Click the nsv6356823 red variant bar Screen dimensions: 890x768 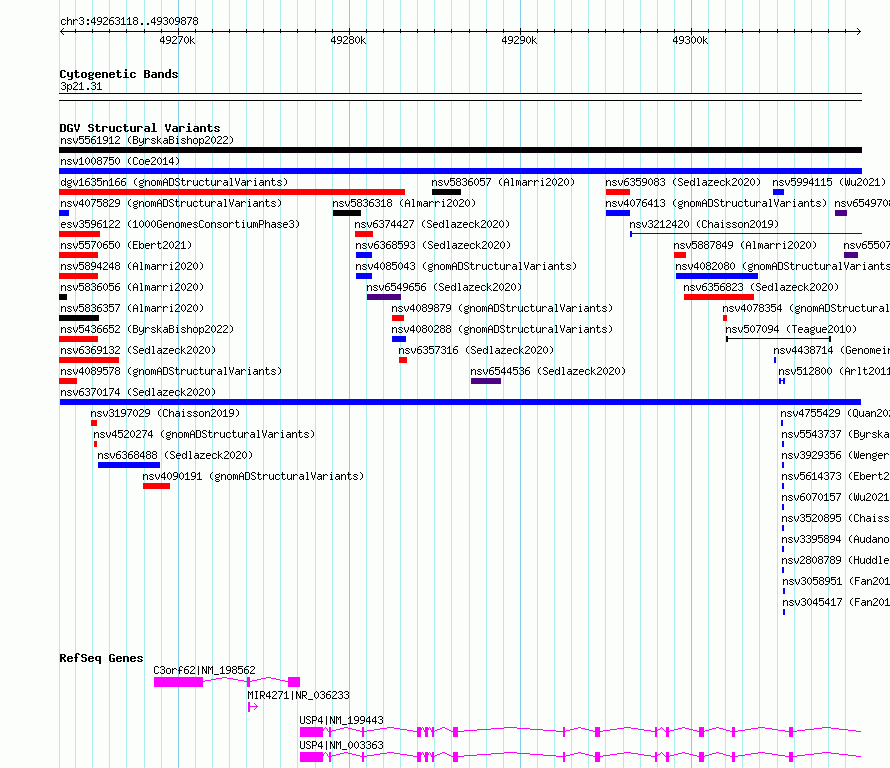(x=719, y=297)
